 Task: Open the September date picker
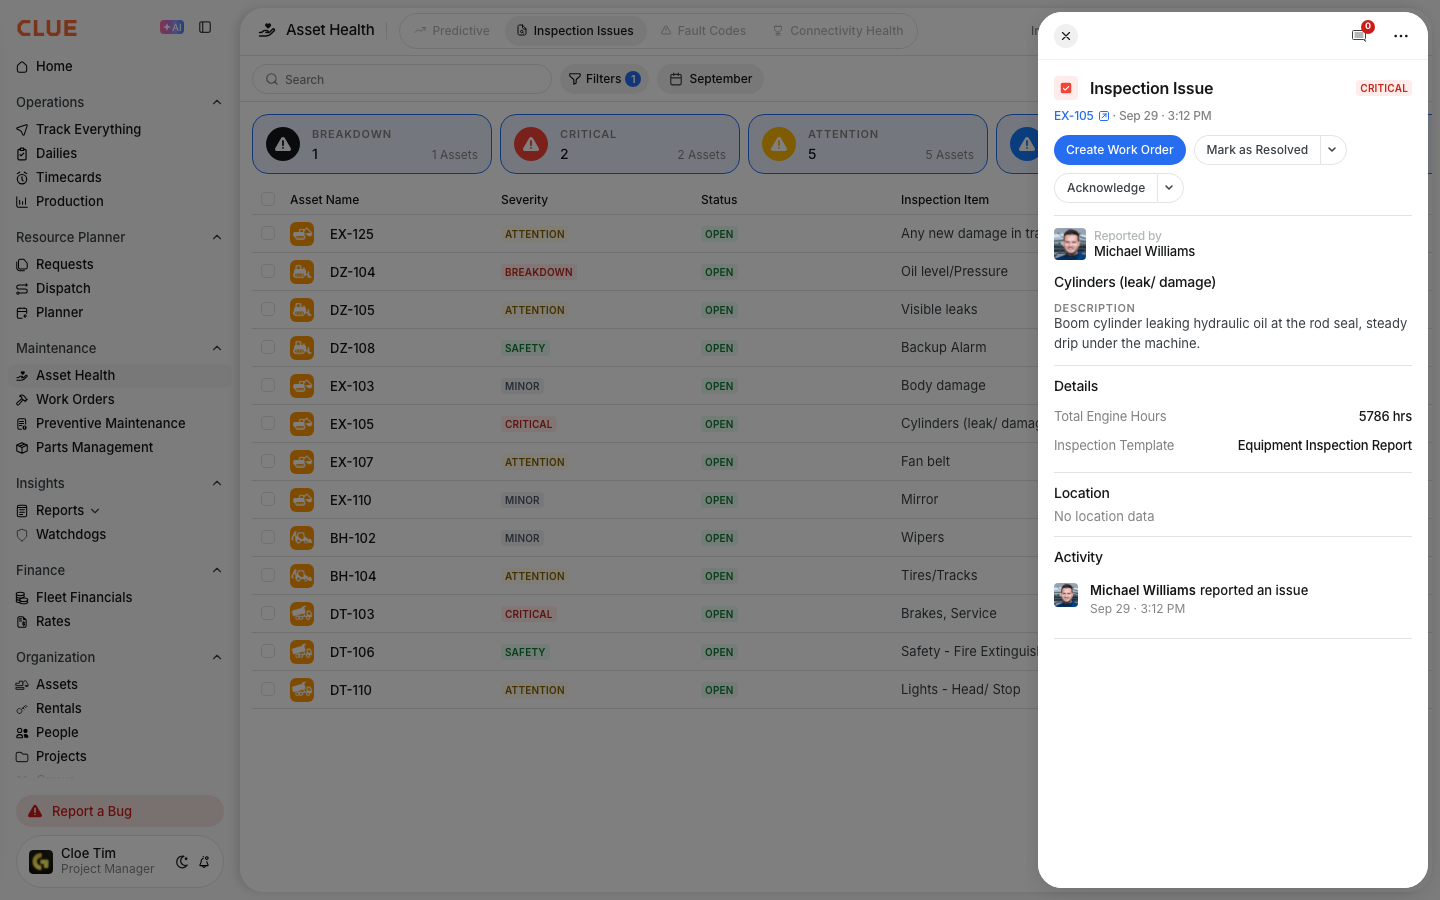711,79
